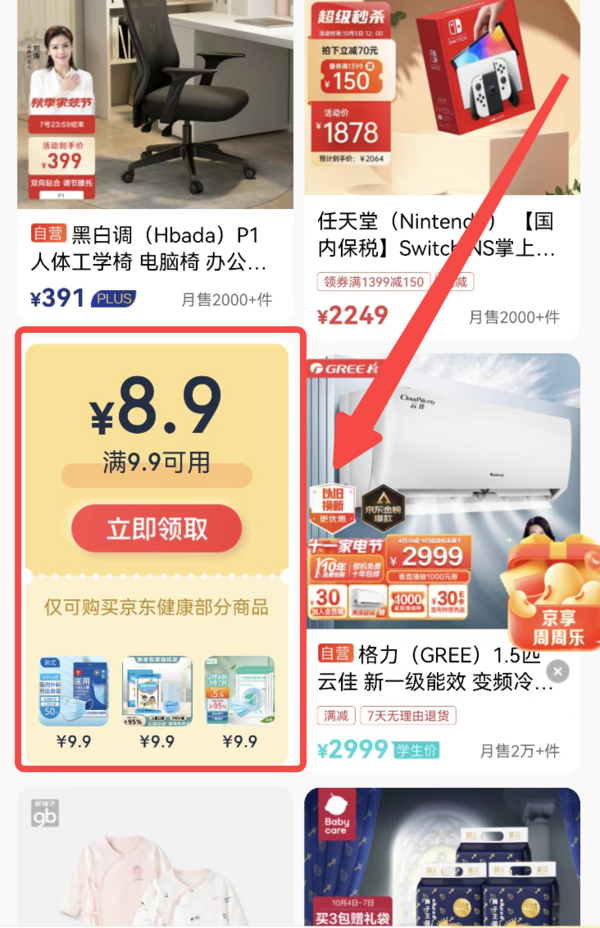Tap the 领券满1399减150 coupon tag
The image size is (600, 928).
pos(373,282)
